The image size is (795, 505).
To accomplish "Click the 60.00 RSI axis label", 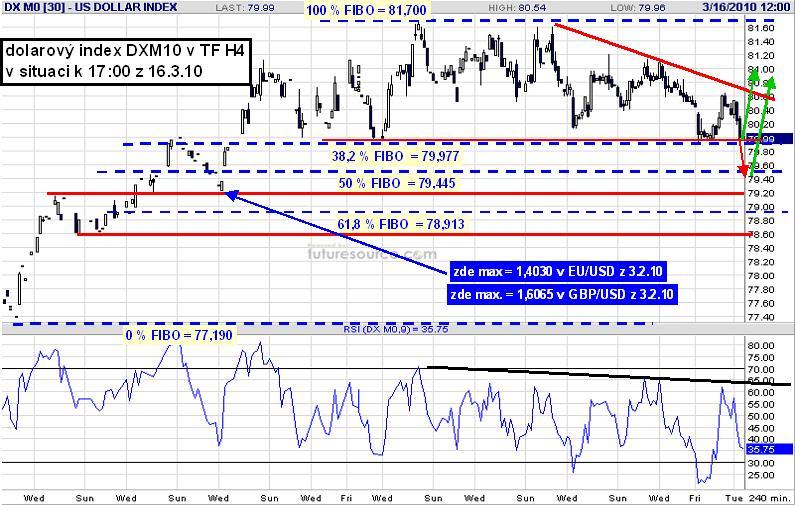I will point(761,392).
